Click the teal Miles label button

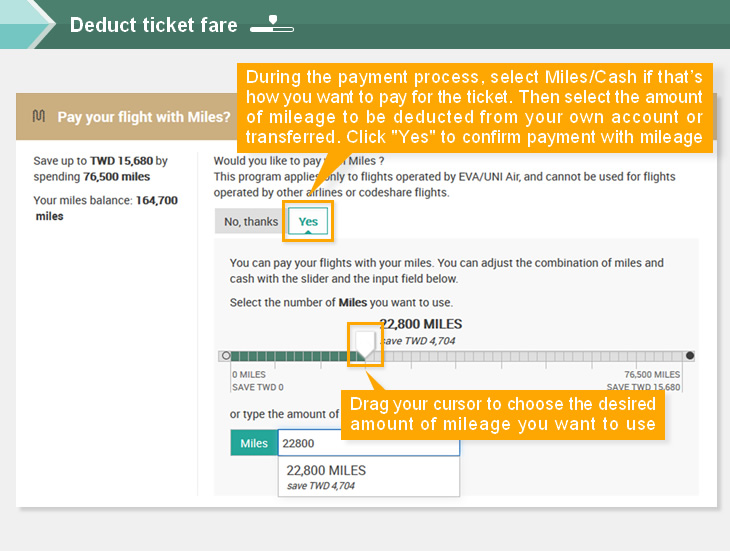tap(254, 443)
